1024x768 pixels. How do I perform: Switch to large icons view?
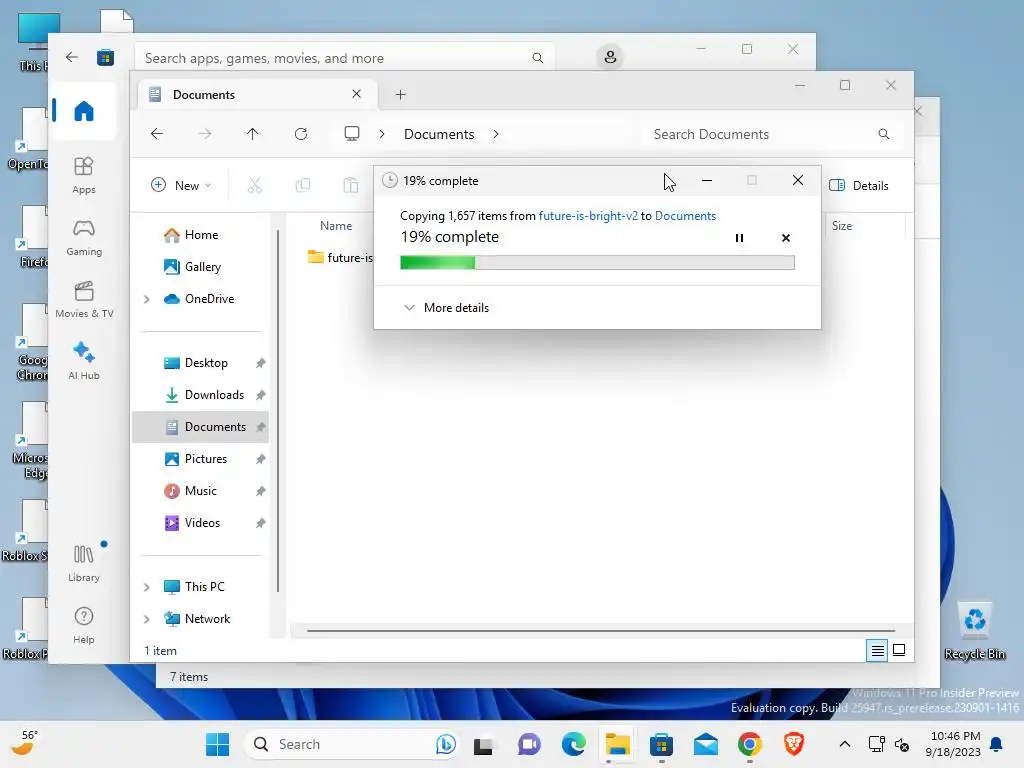pos(899,650)
